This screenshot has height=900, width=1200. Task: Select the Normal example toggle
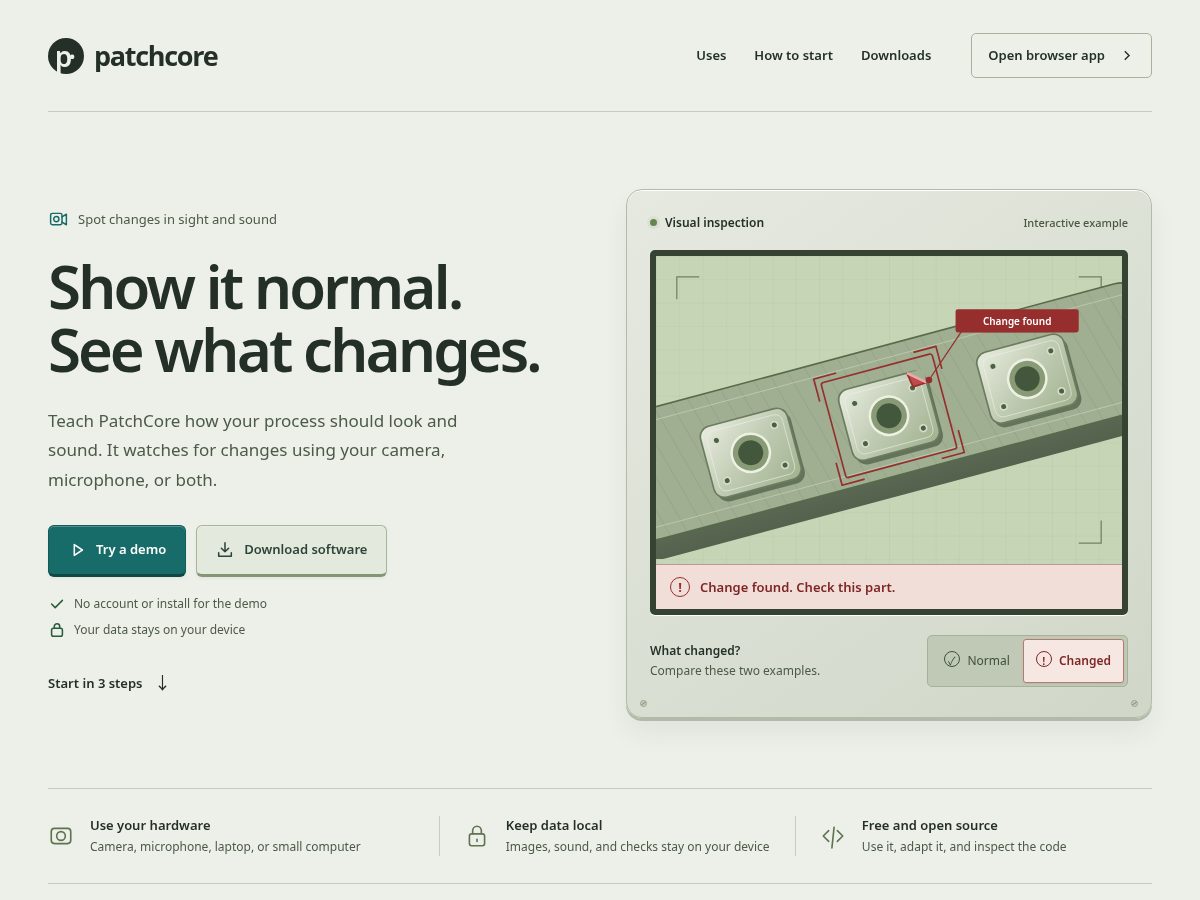point(976,660)
